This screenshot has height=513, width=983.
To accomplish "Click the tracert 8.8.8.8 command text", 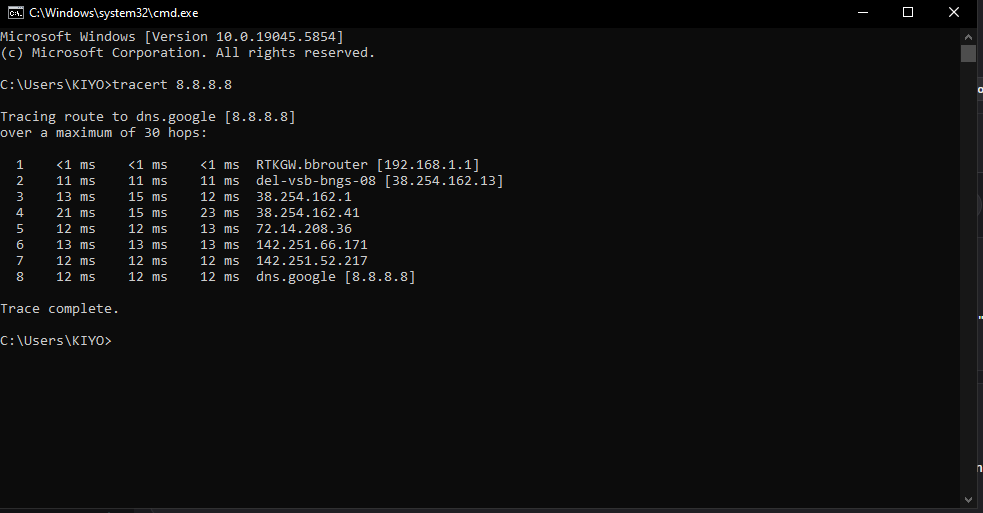I will tap(172, 85).
